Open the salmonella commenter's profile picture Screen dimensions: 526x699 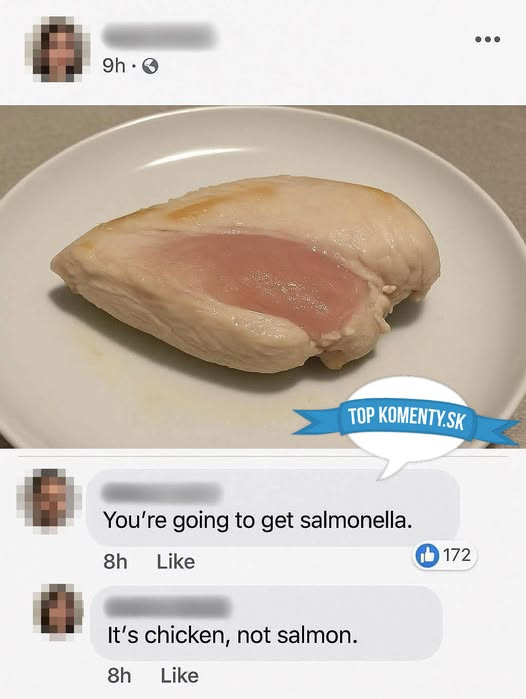pos(49,500)
